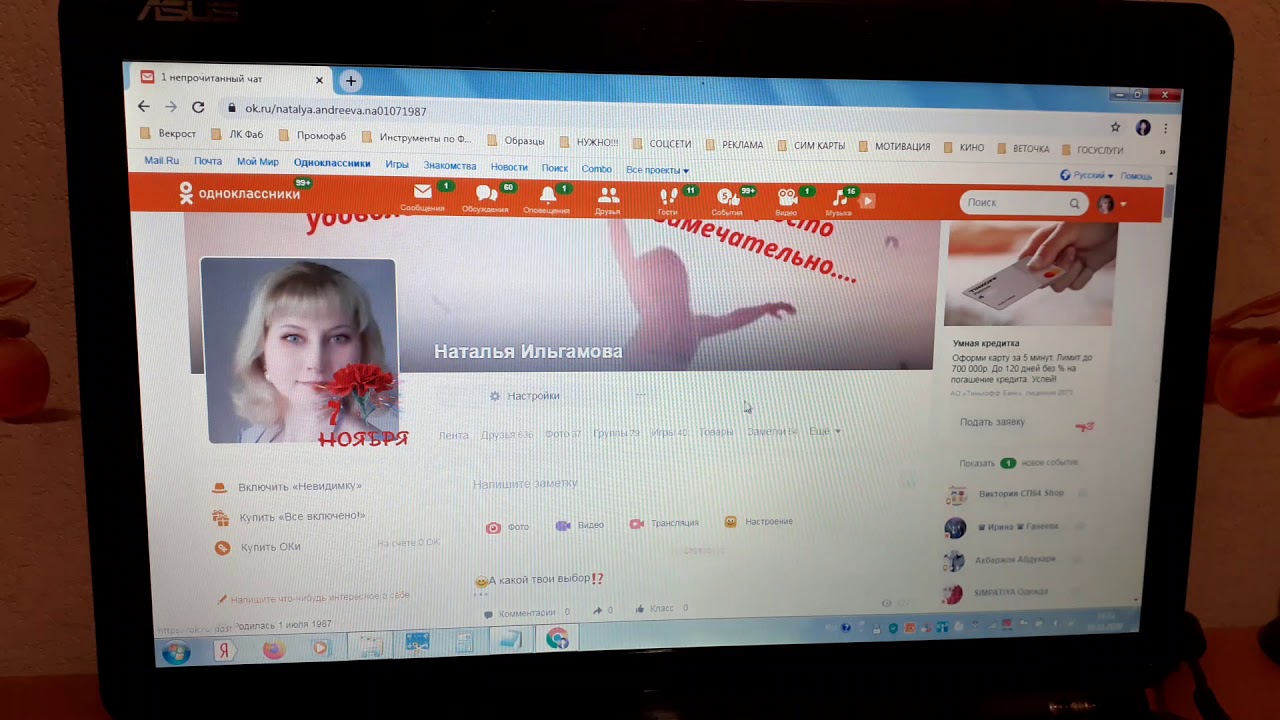Go back using the browser back arrow
This screenshot has width=1280, height=720.
tap(144, 107)
